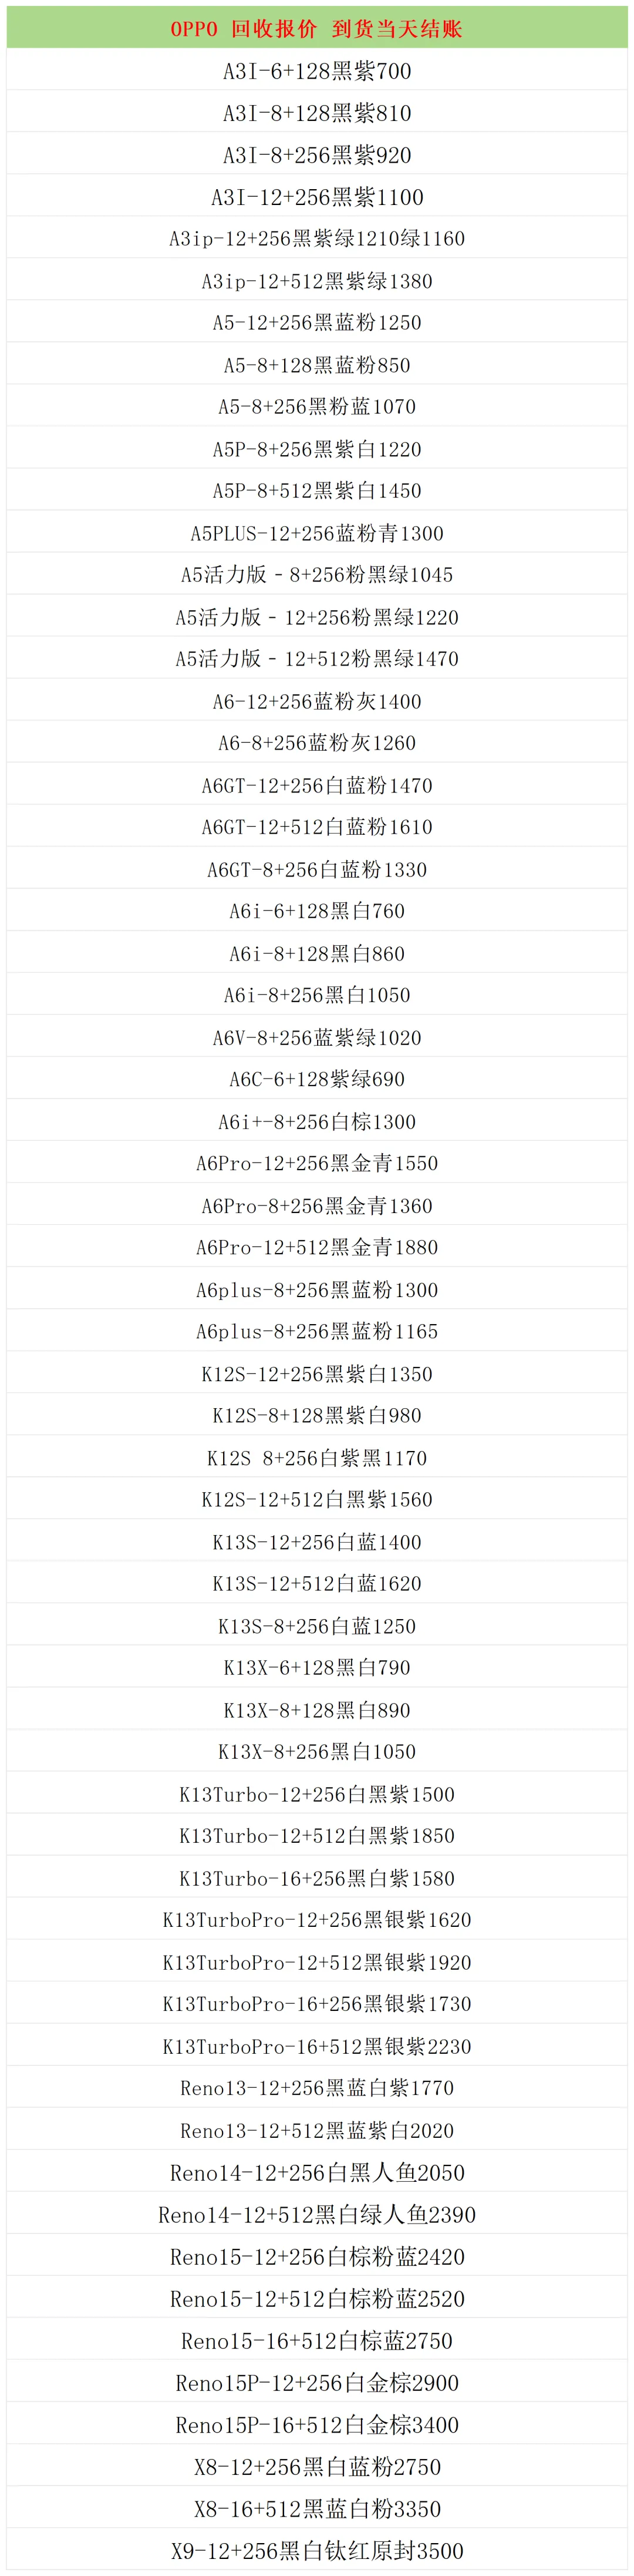Viewport: 634px width, 2576px height.
Task: Click the K13Turbo-16+256黑白紫1580 entry
Action: (317, 1877)
